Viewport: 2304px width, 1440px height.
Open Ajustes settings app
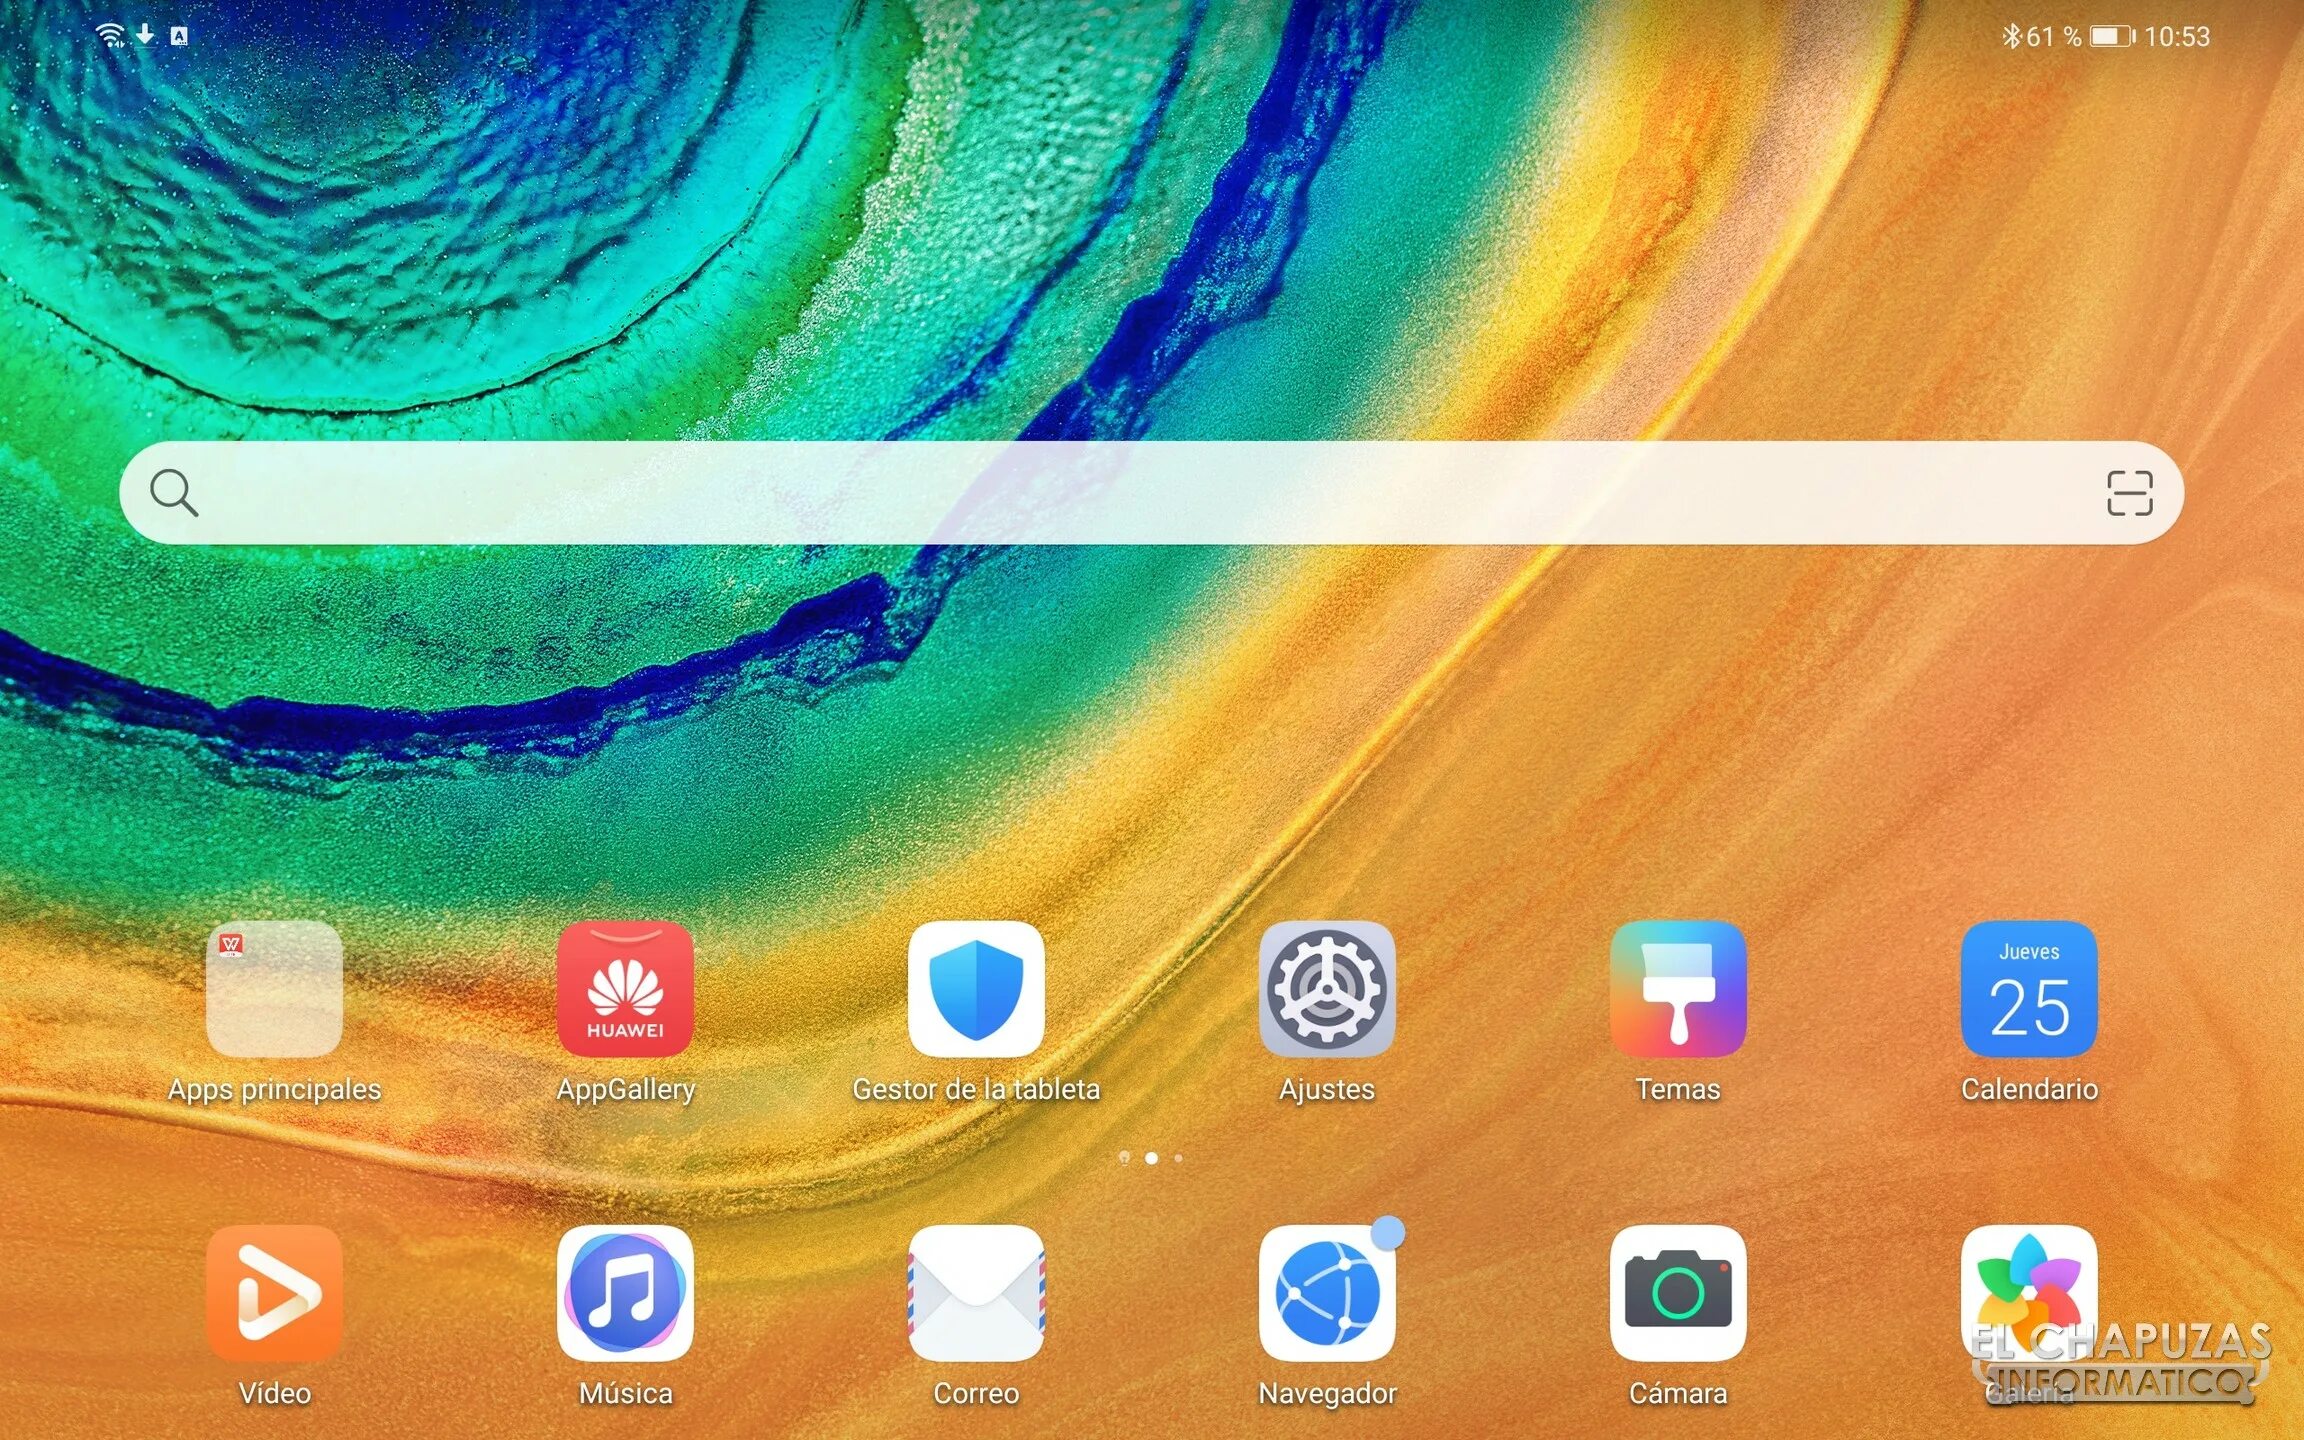pyautogui.click(x=1327, y=989)
